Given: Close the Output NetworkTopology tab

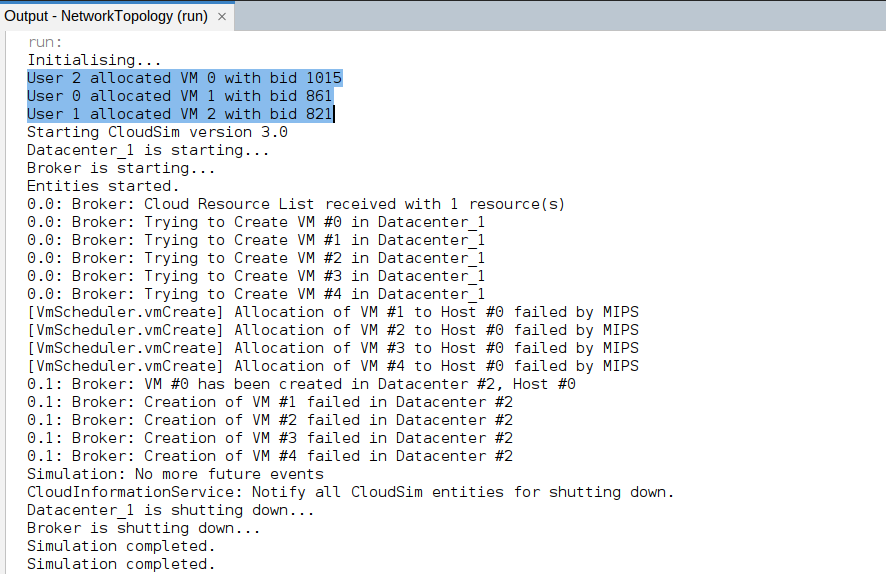Looking at the screenshot, I should [221, 17].
